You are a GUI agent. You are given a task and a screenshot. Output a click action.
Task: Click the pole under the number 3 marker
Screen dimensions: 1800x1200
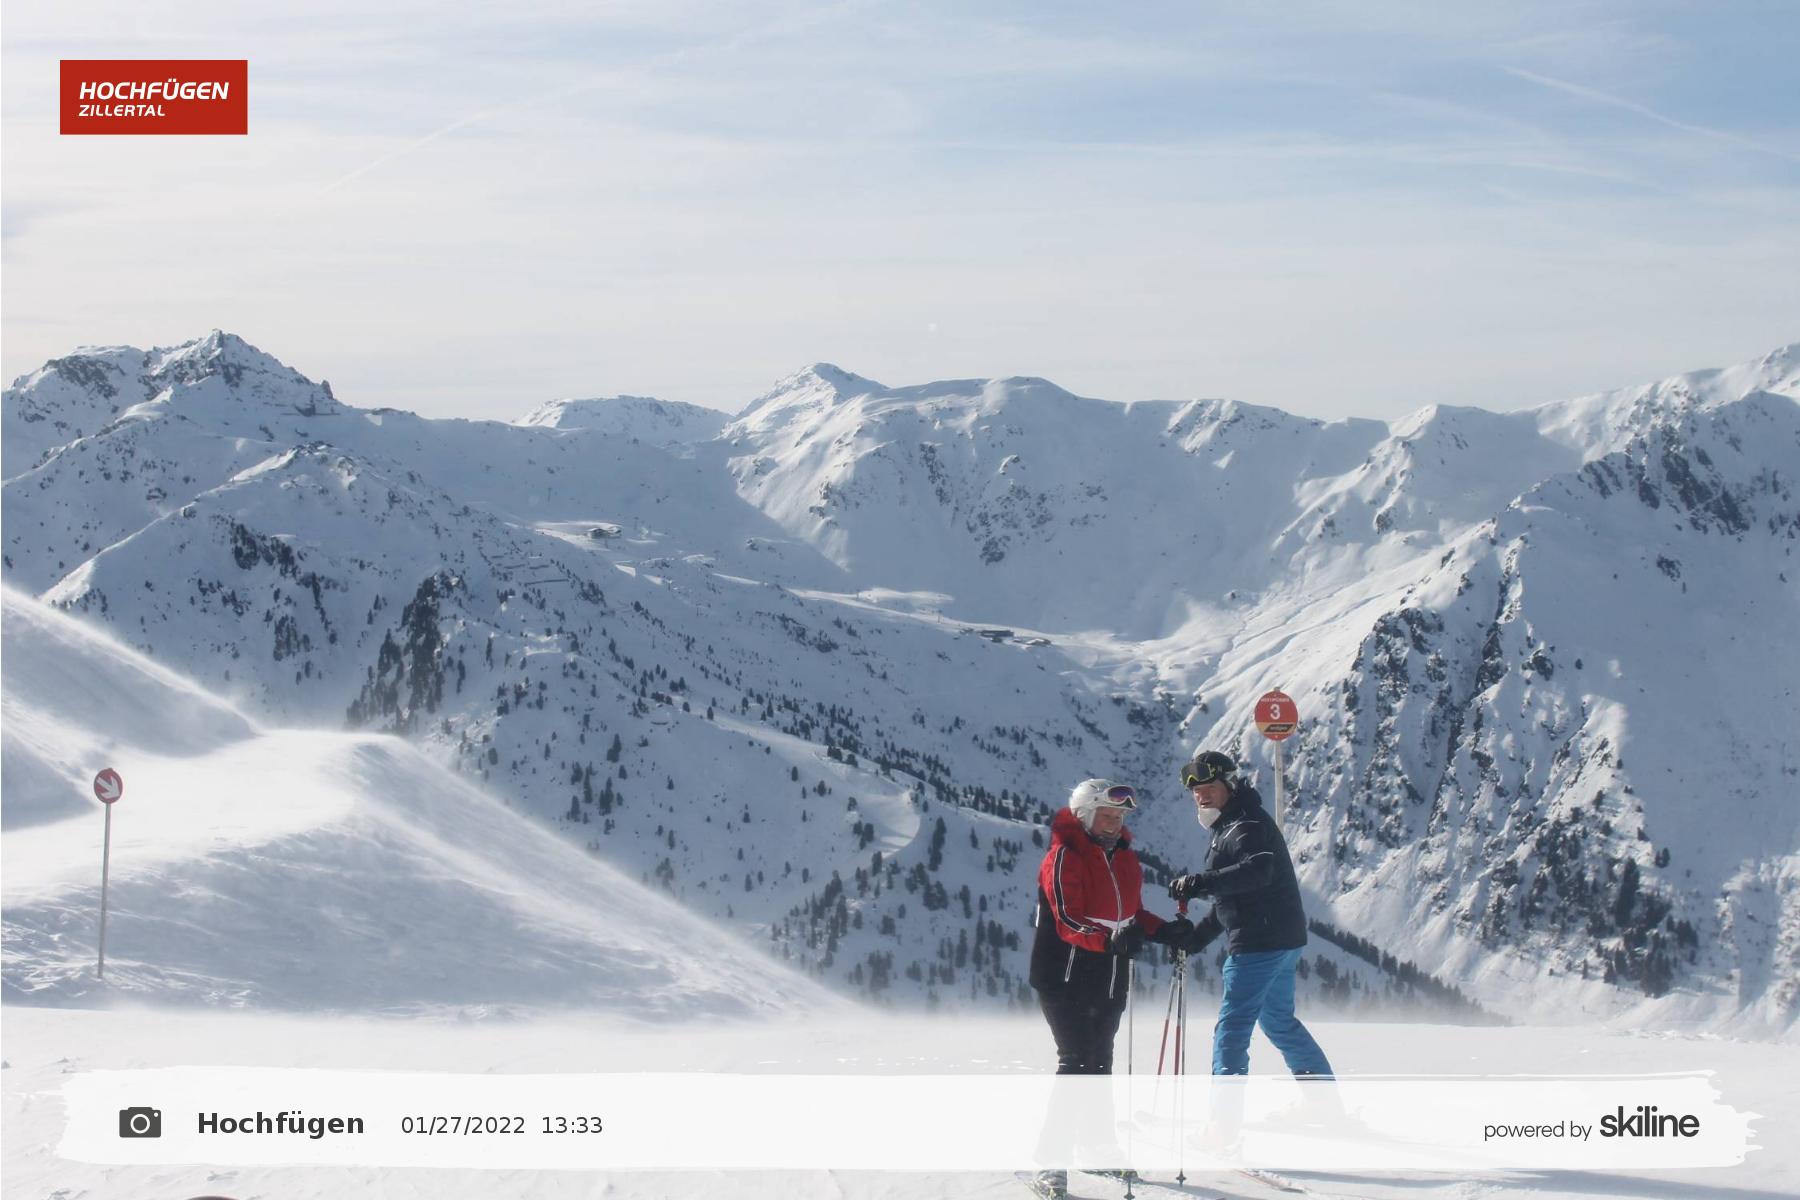(x=1278, y=780)
